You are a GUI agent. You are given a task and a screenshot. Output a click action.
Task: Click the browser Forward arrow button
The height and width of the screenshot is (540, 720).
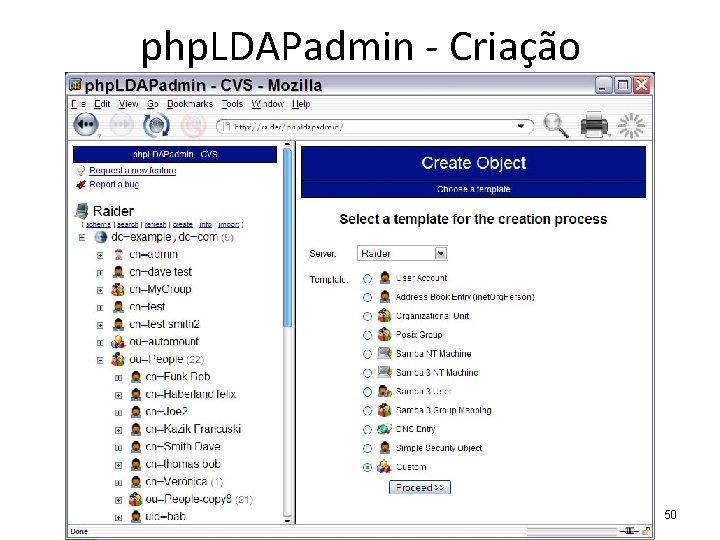pyautogui.click(x=121, y=124)
